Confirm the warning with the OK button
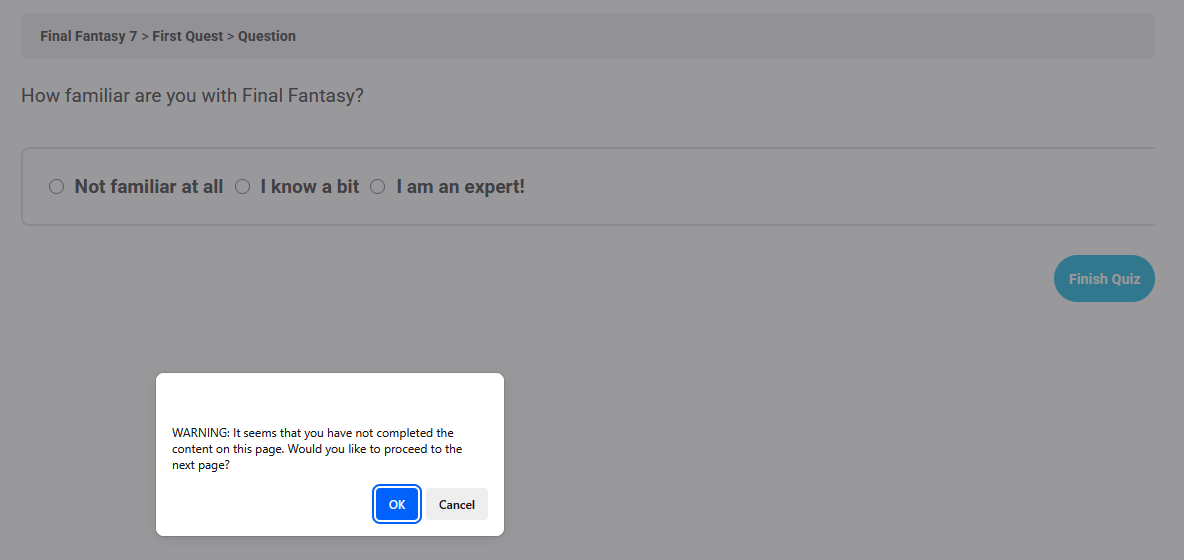 [397, 504]
